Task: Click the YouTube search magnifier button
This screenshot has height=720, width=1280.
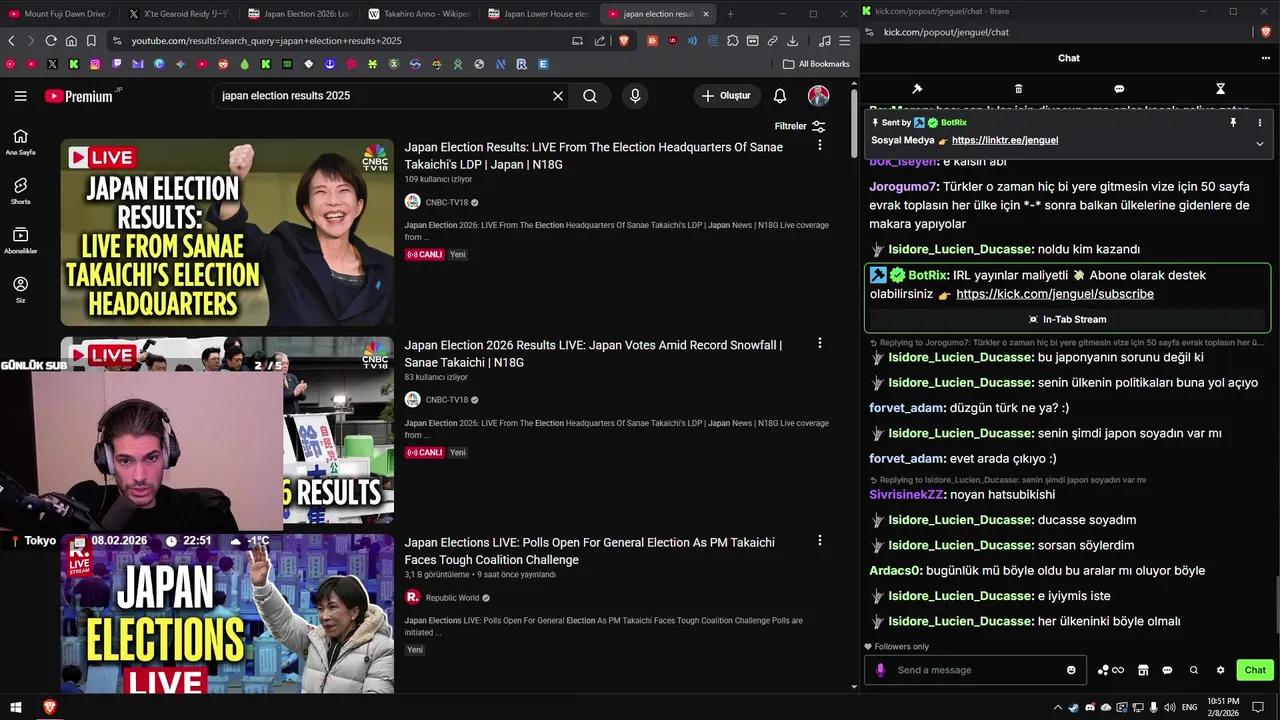Action: [590, 96]
